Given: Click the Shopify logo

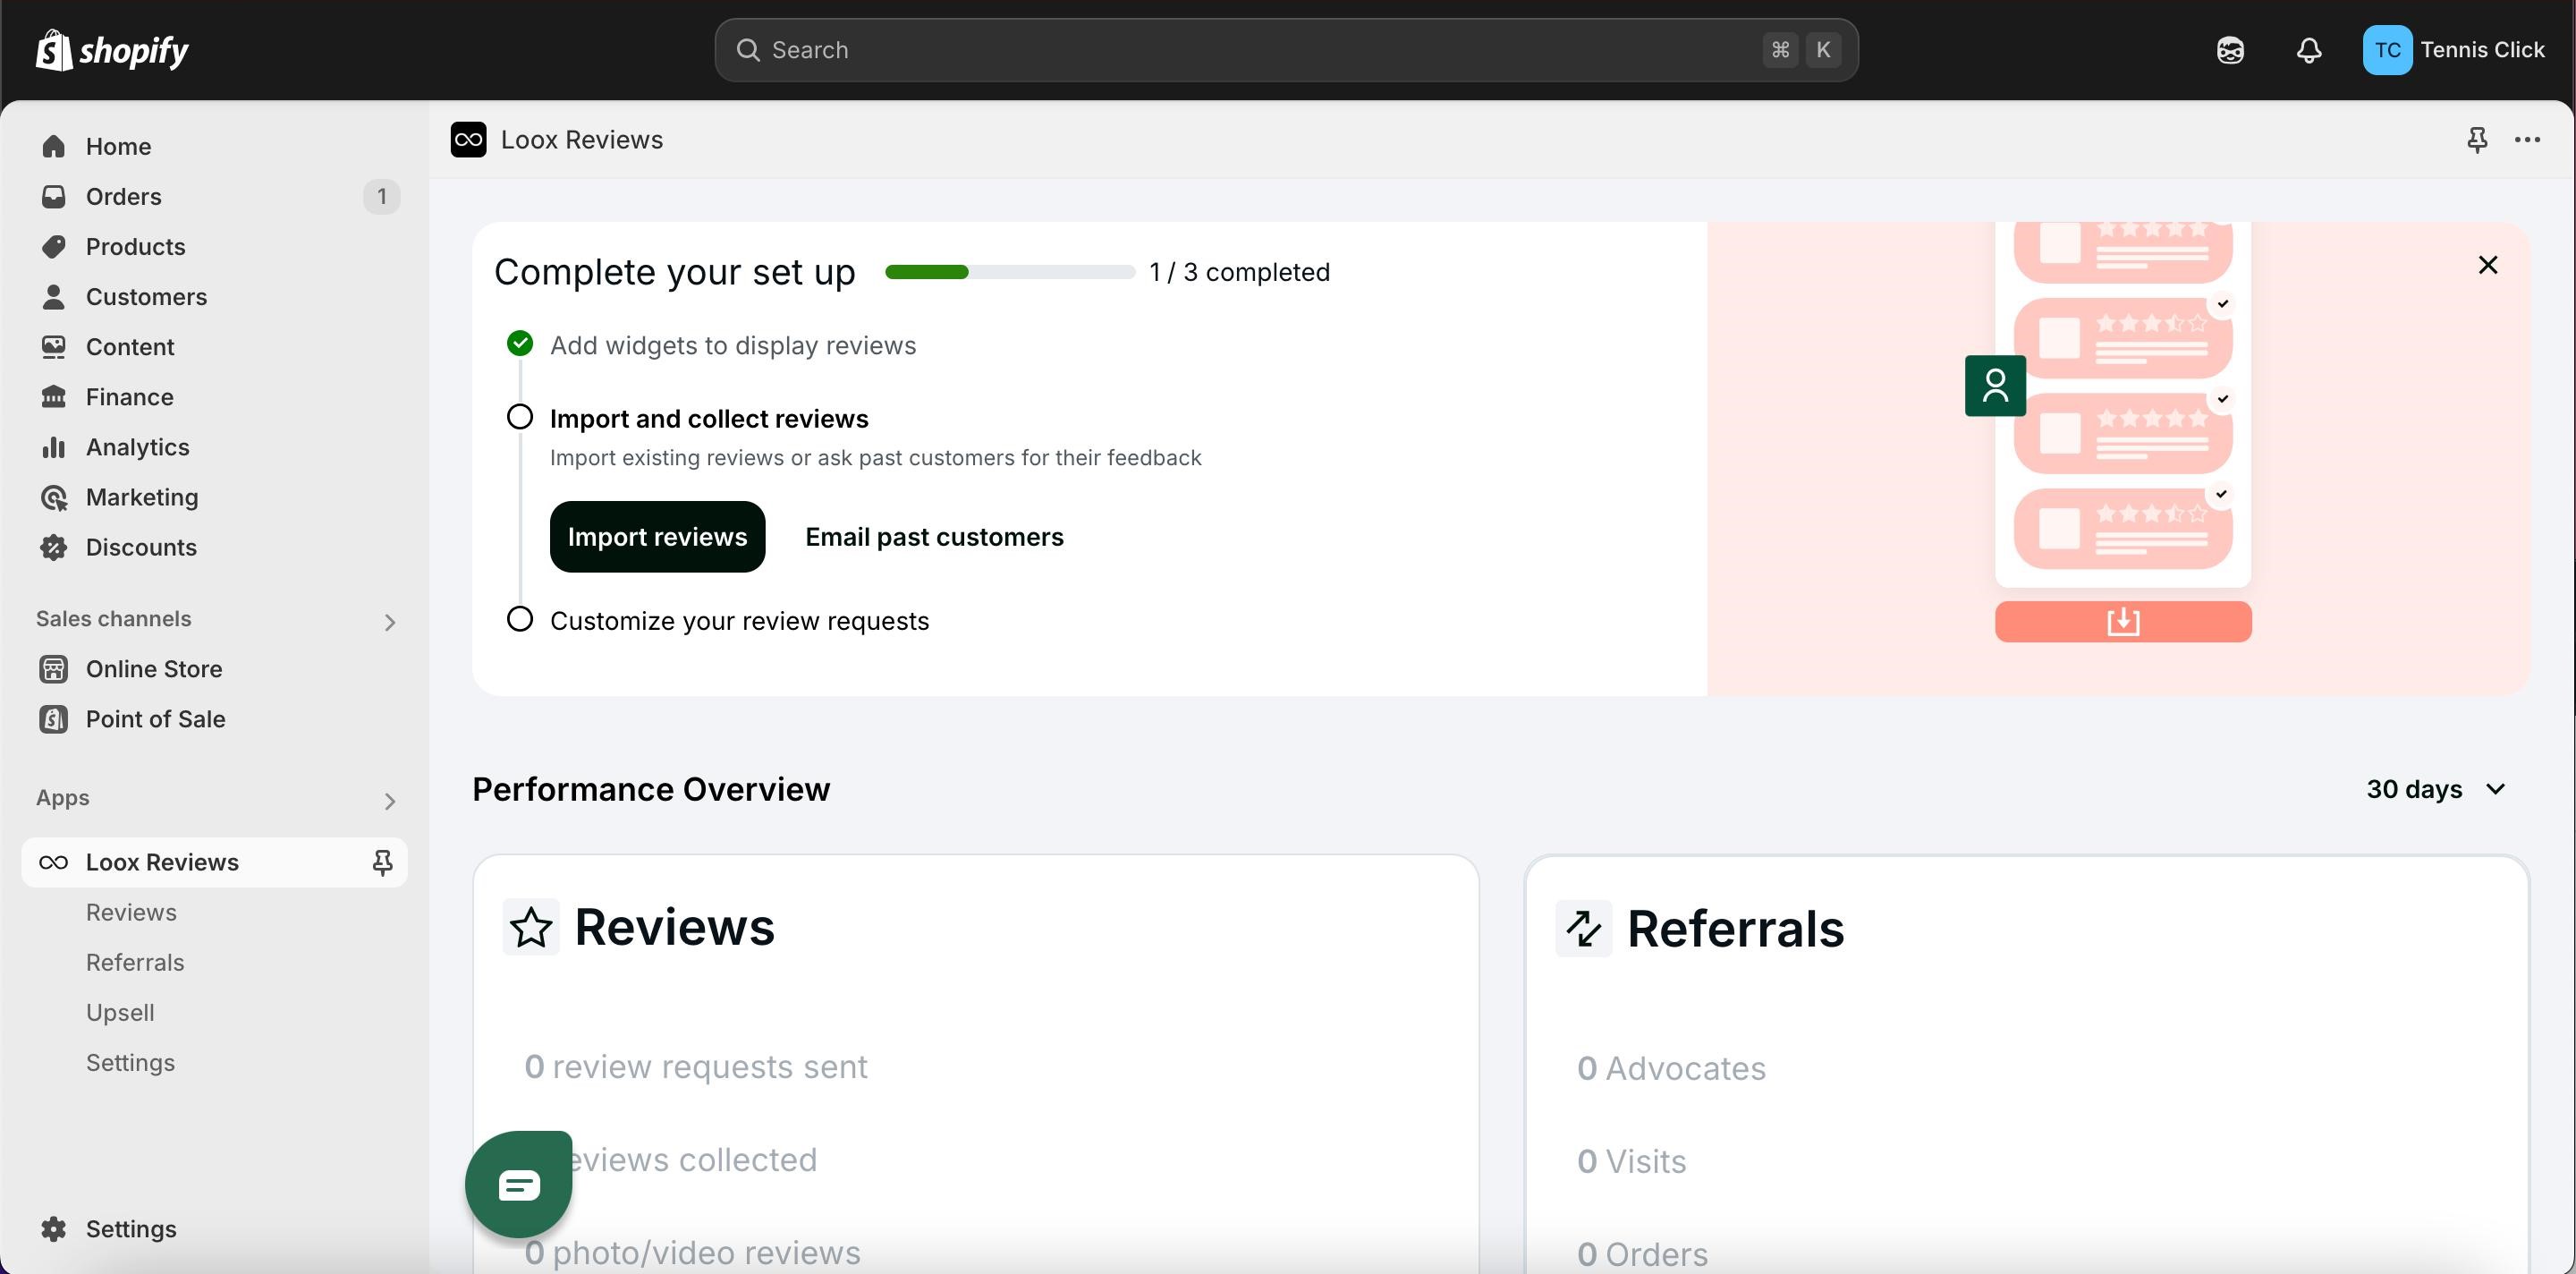Looking at the screenshot, I should [x=112, y=50].
